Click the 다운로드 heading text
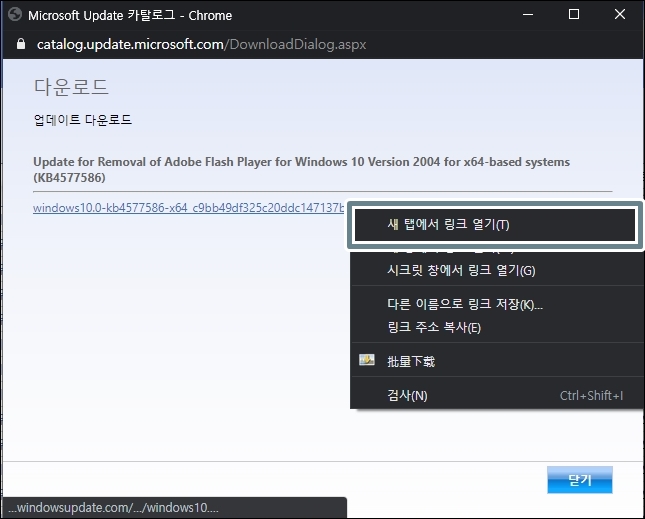Viewport: 645px width, 519px height. (71, 87)
